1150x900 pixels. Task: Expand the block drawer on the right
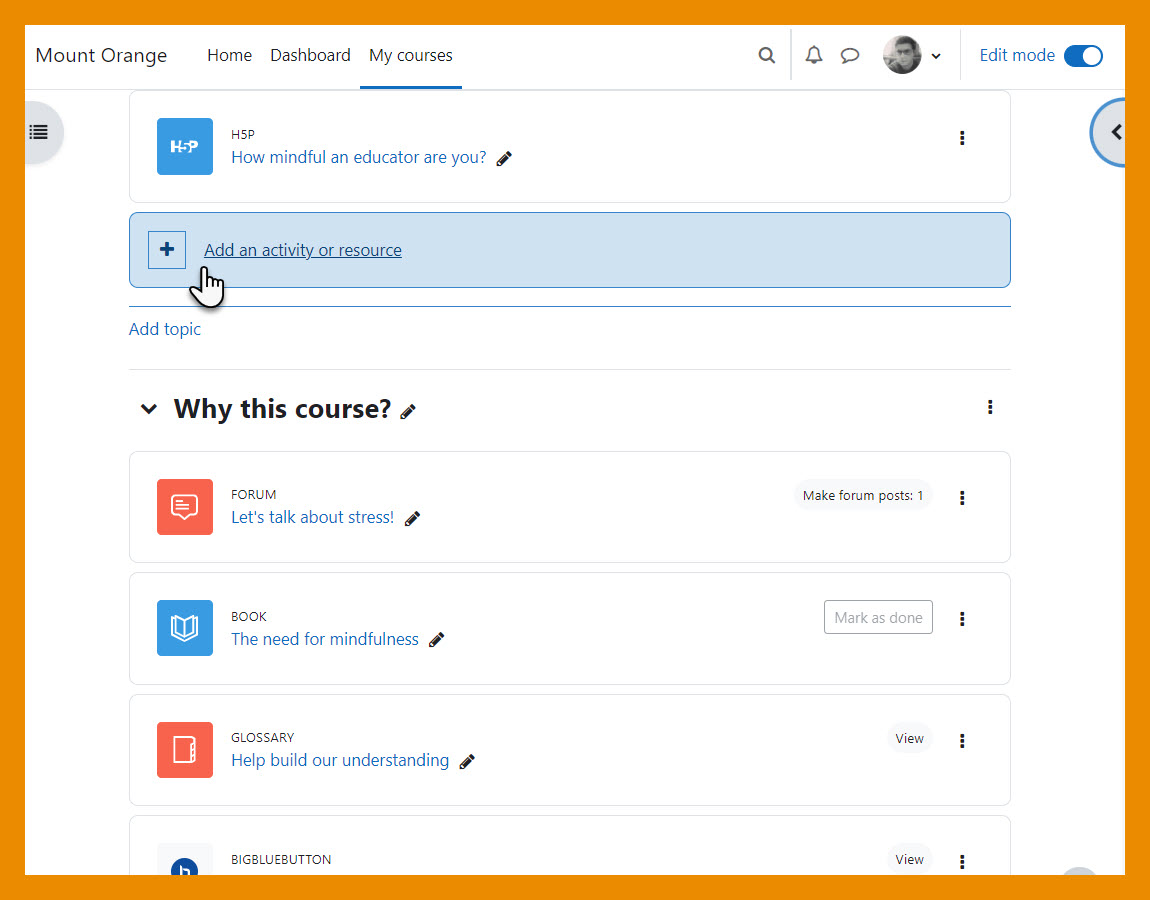pyautogui.click(x=1113, y=132)
